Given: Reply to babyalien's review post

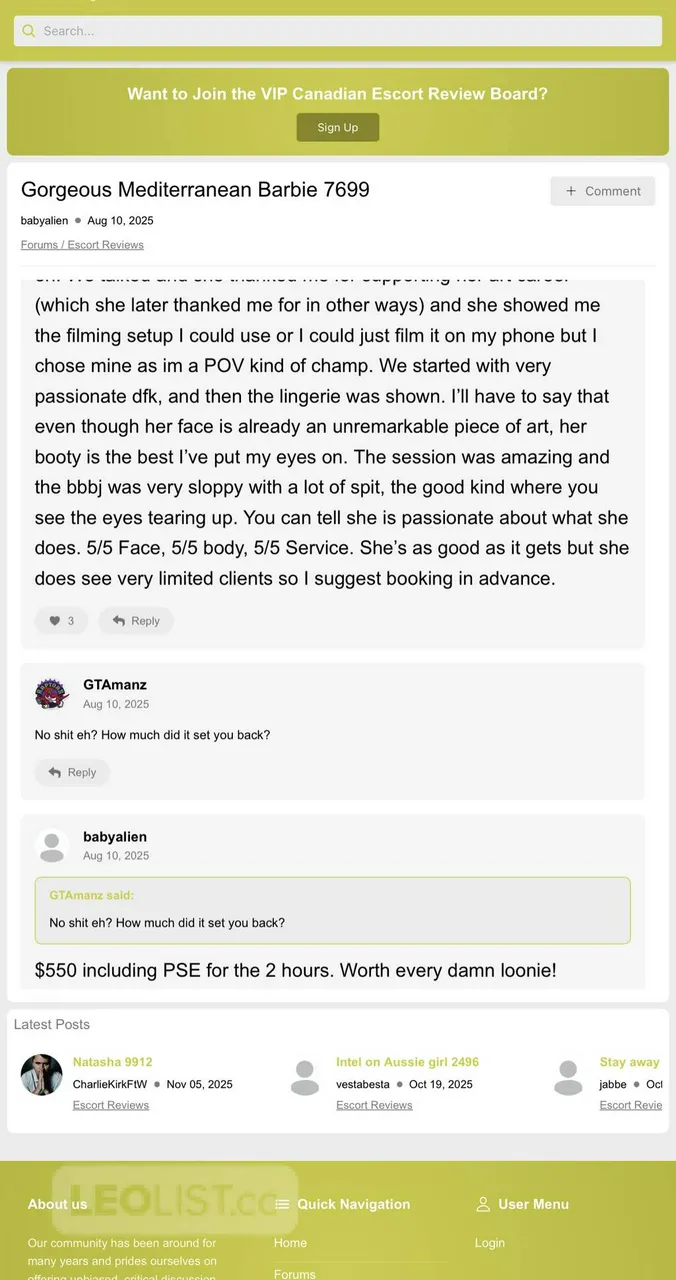Looking at the screenshot, I should (x=136, y=621).
